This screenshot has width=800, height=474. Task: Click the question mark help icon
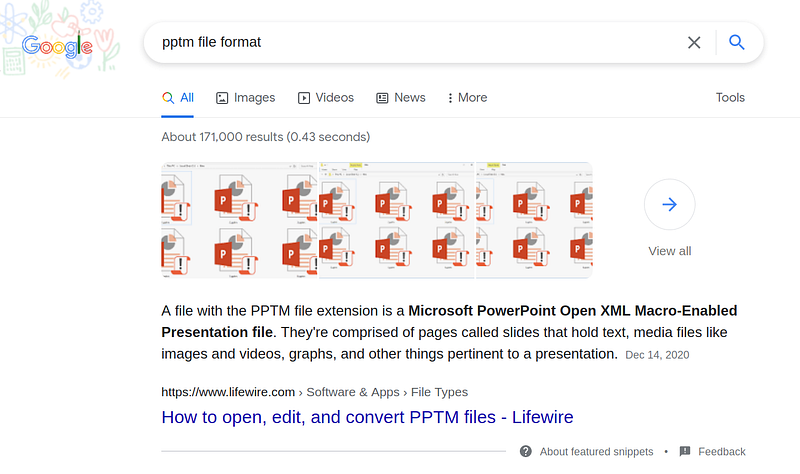pyautogui.click(x=526, y=452)
